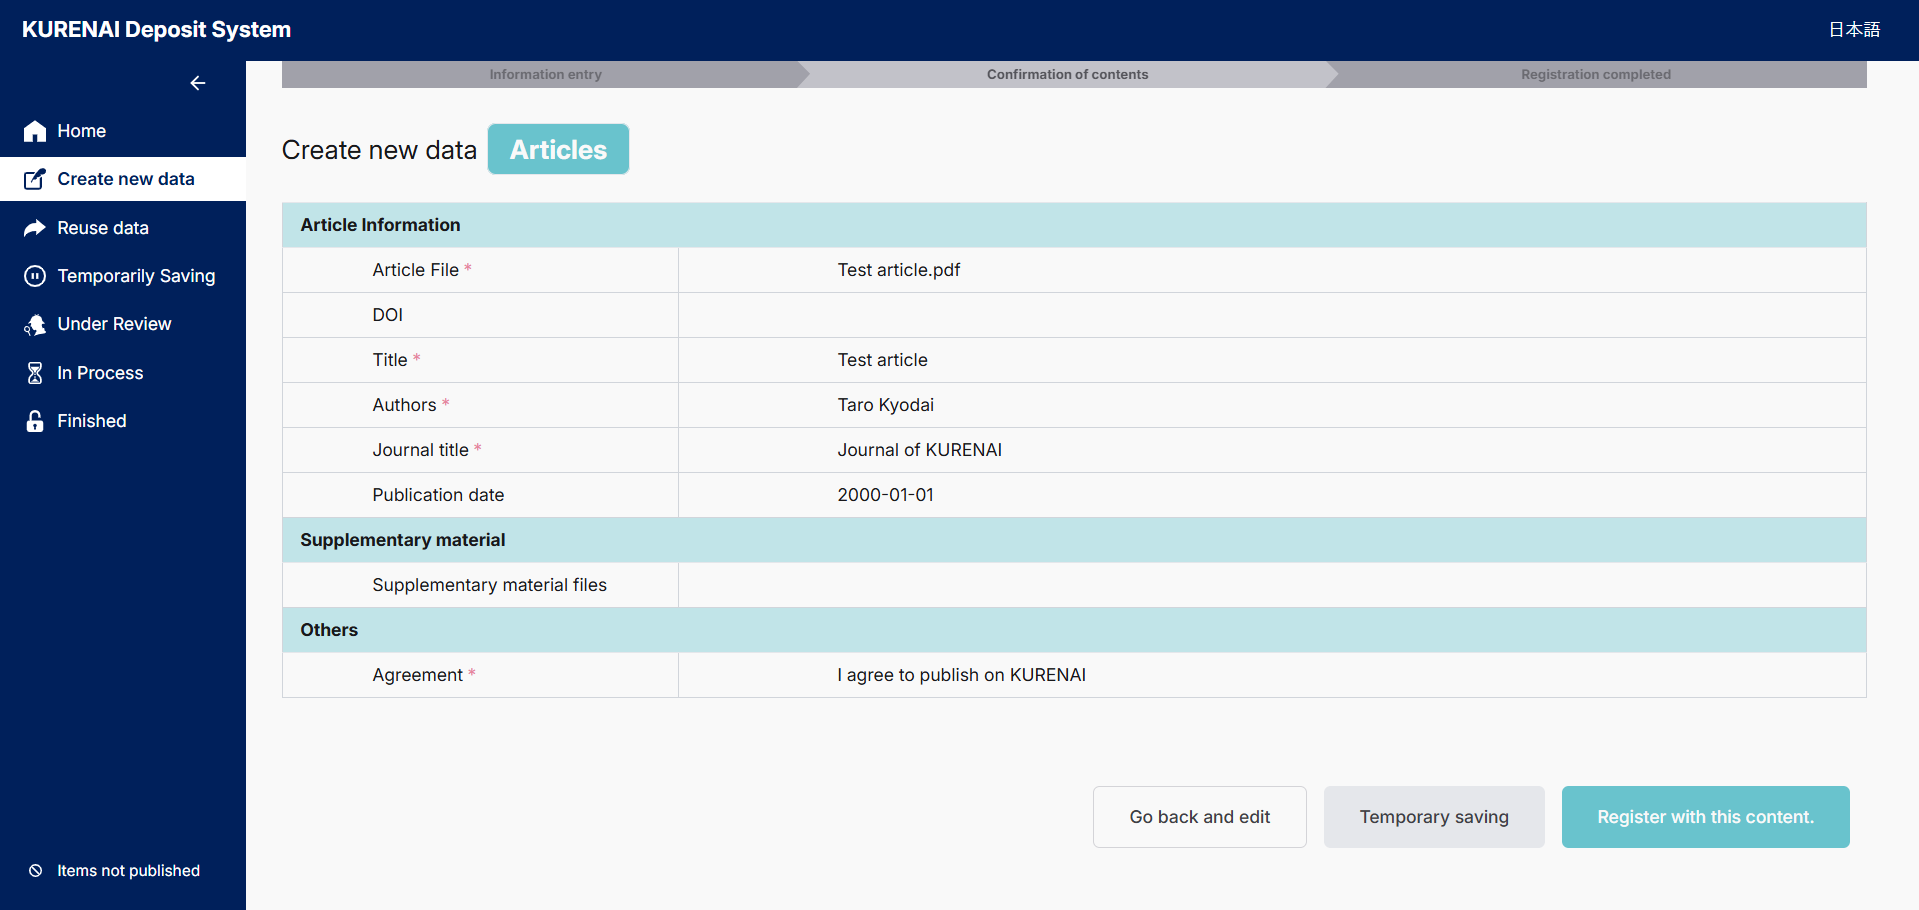Open Under Review list
Viewport: 1919px width, 910px height.
click(123, 324)
